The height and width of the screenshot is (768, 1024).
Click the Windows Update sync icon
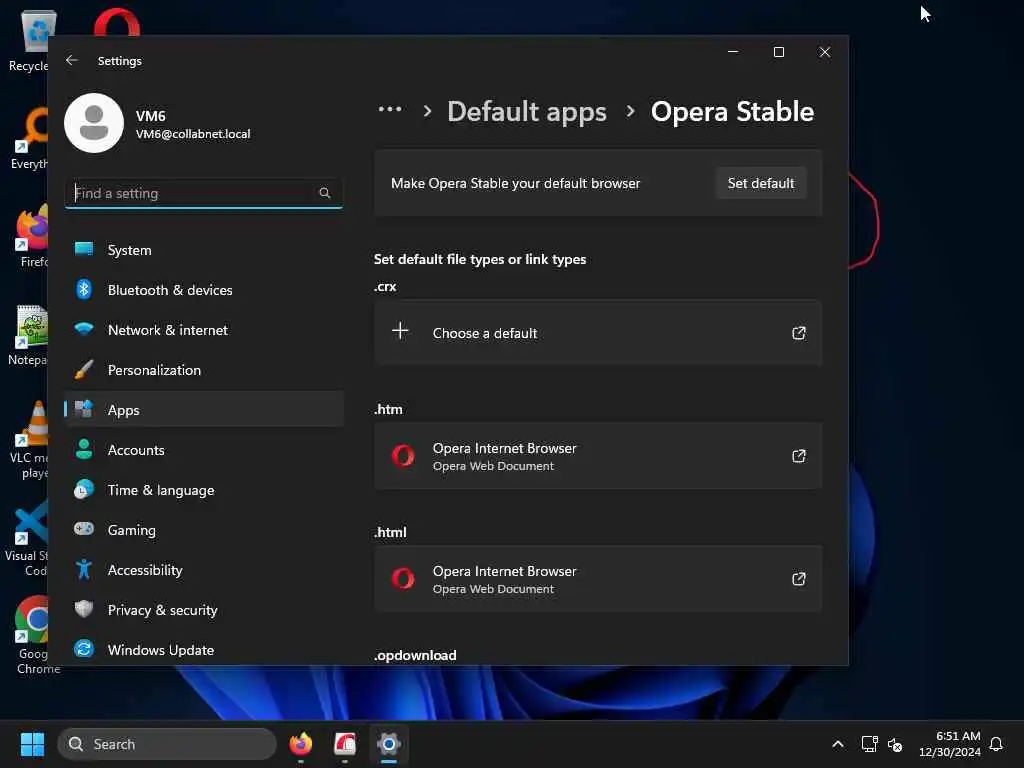(84, 648)
